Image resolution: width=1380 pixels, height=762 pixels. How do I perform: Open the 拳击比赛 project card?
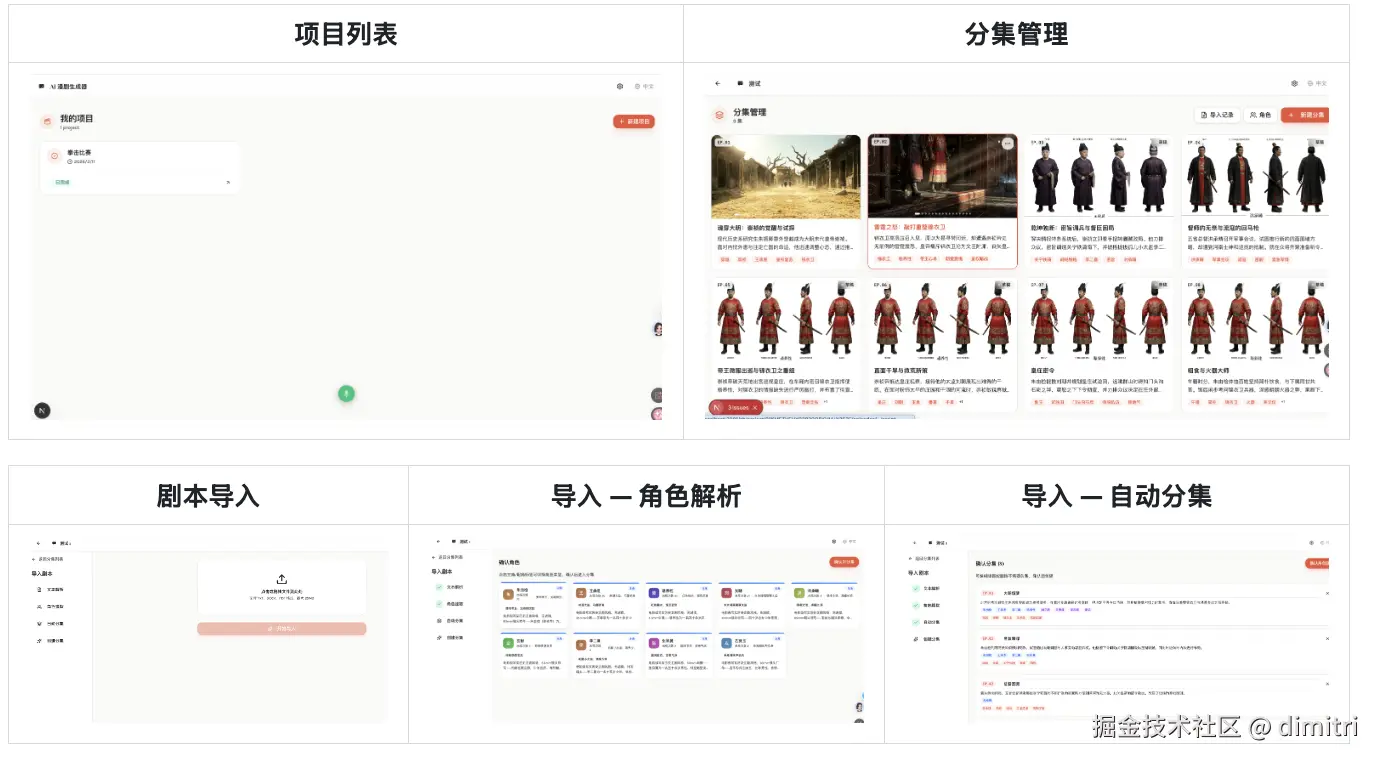pos(141,168)
